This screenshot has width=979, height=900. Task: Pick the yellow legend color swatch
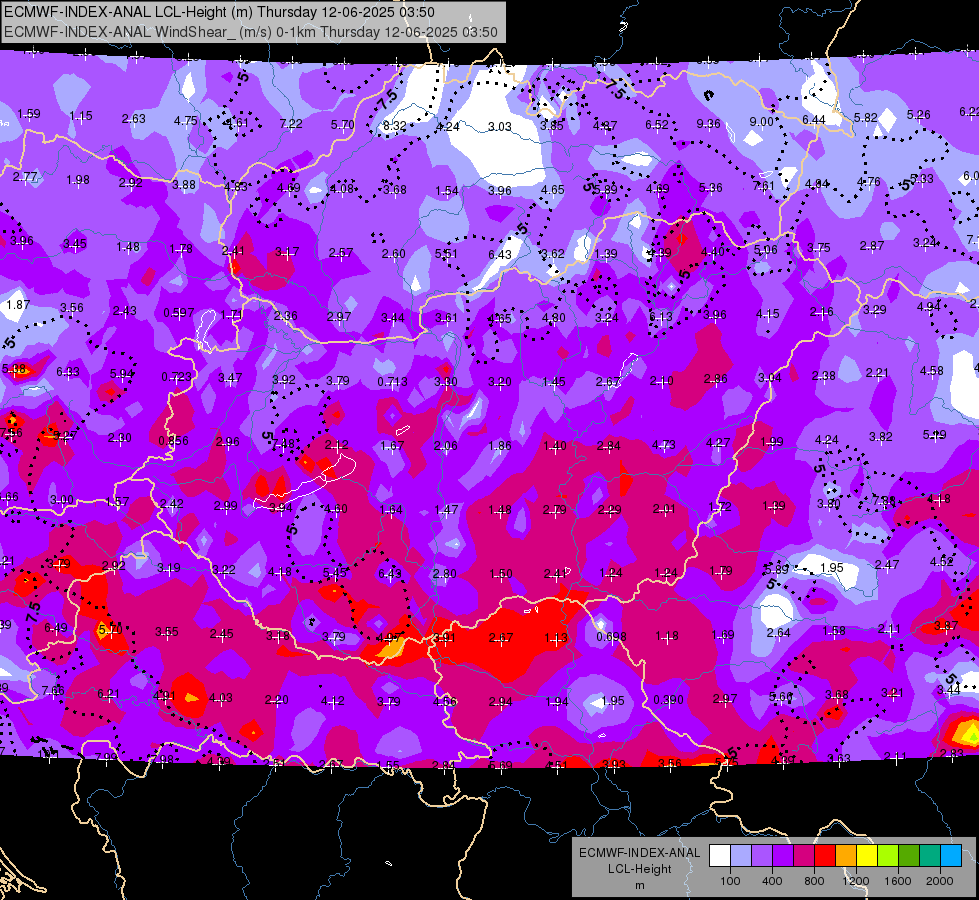(867, 856)
